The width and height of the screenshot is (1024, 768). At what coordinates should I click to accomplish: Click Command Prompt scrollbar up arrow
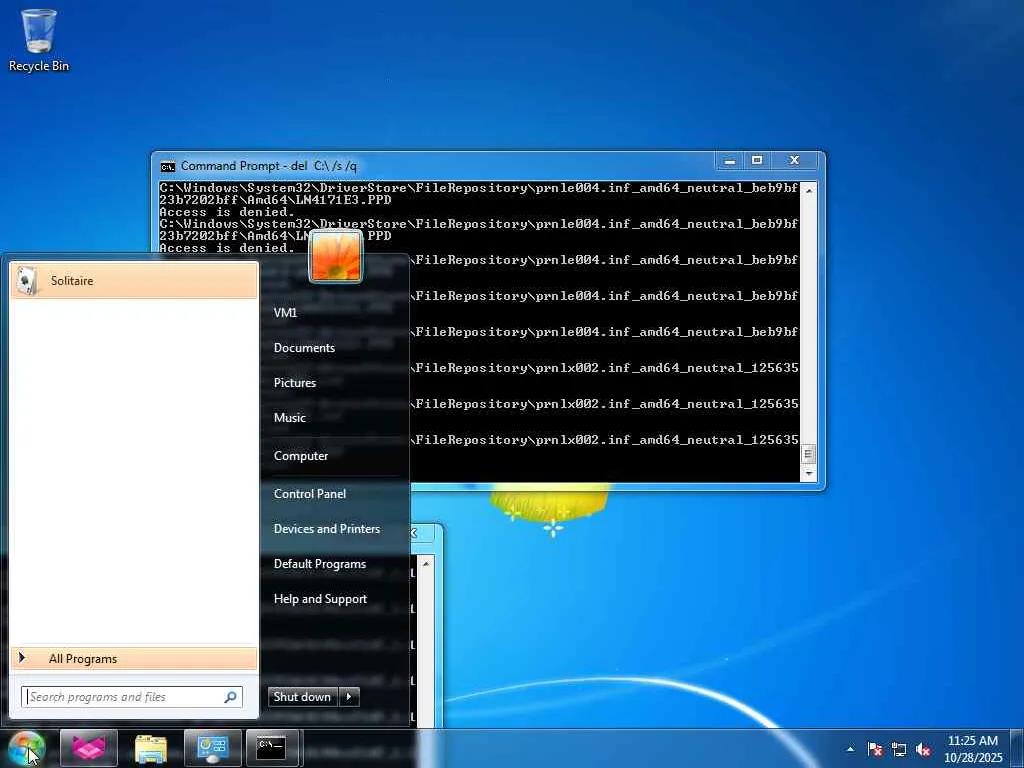808,190
